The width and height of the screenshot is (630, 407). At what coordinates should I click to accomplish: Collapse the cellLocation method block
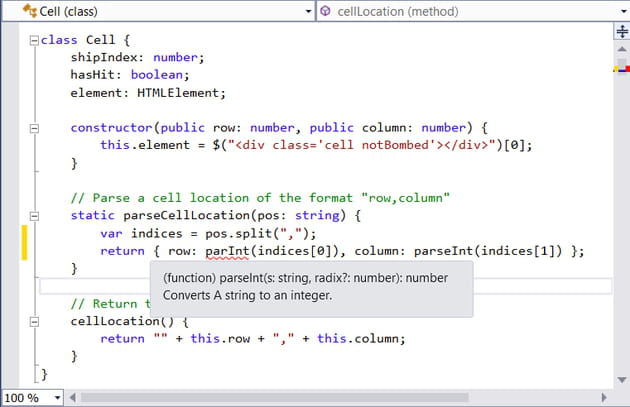point(35,321)
